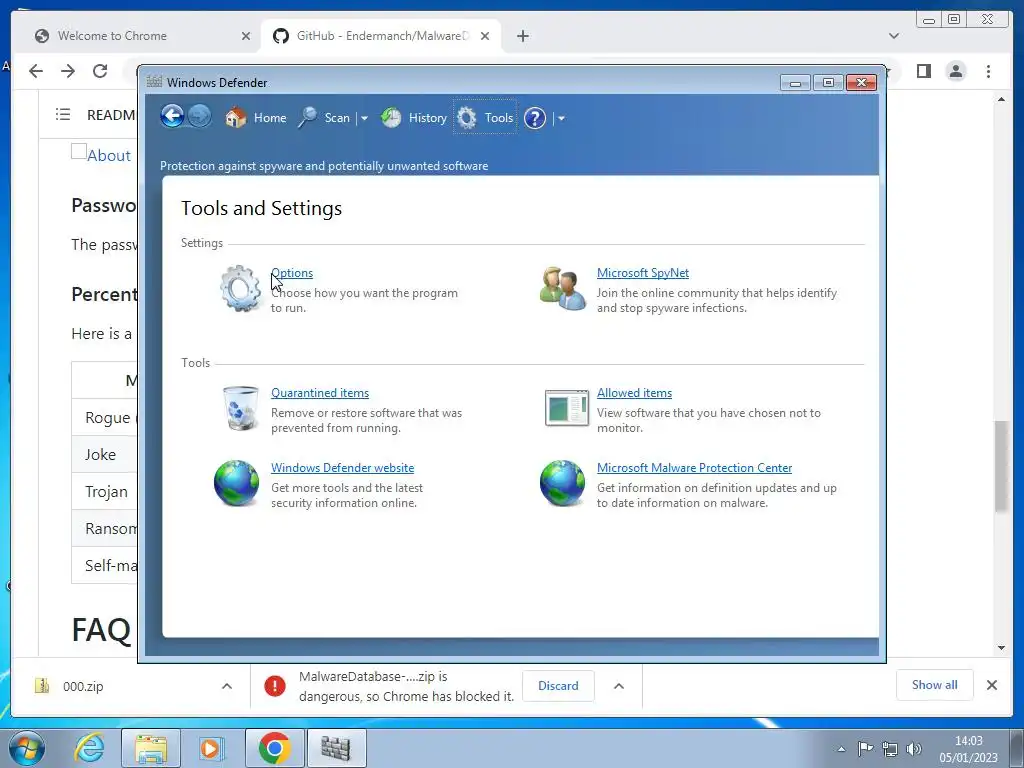The image size is (1024, 768).
Task: Go back in Windows Defender
Action: pos(172,117)
